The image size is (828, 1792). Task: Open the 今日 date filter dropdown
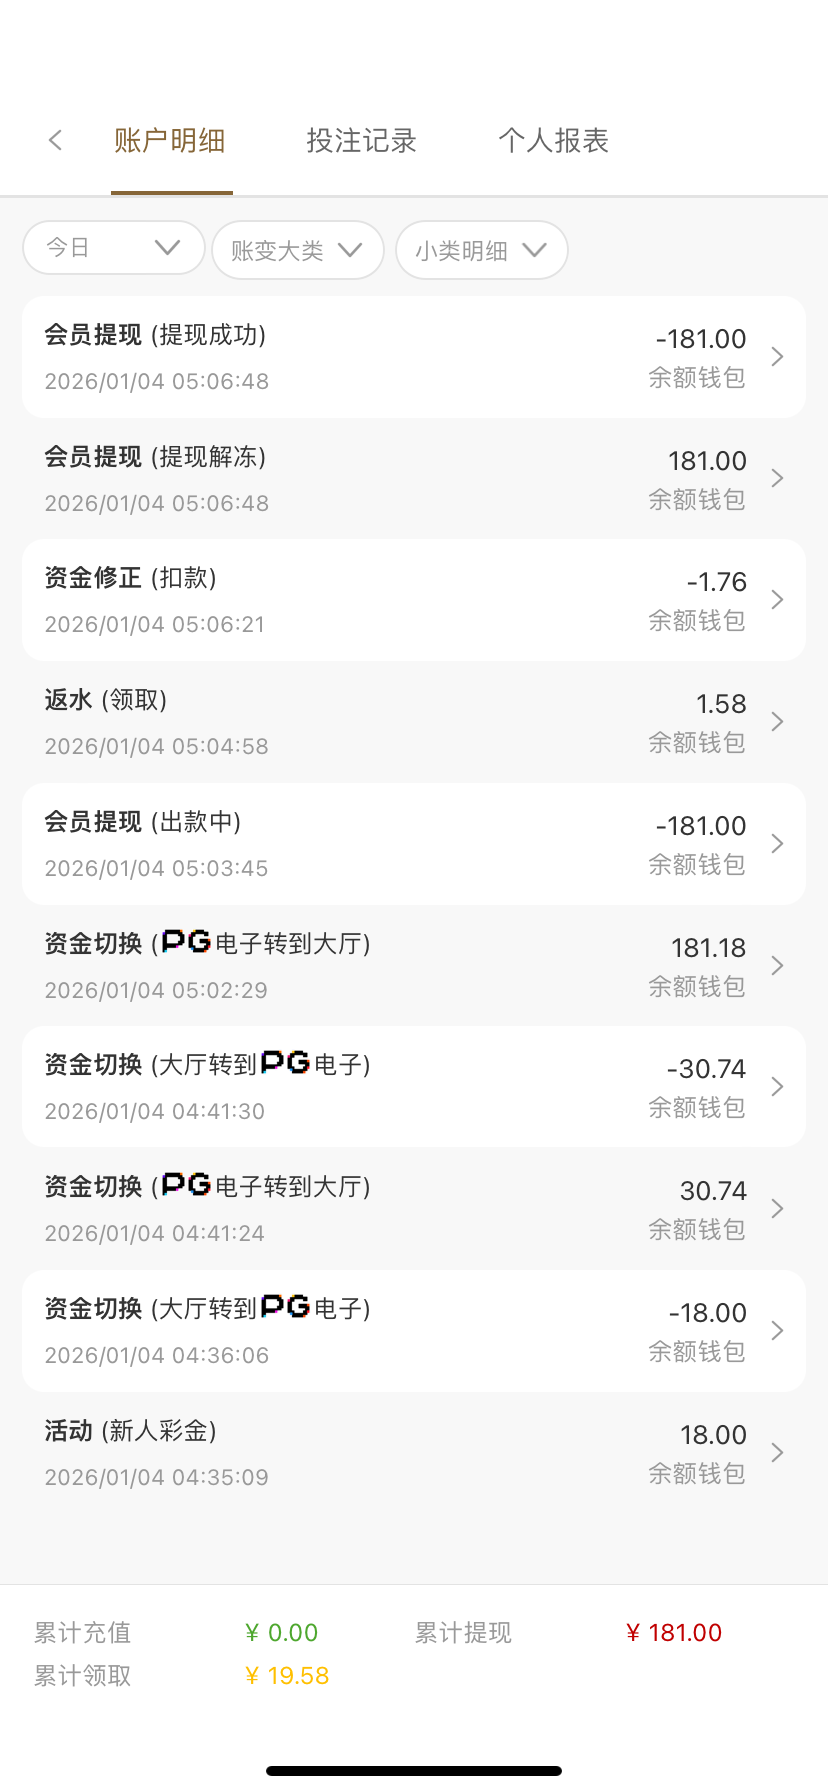click(114, 248)
